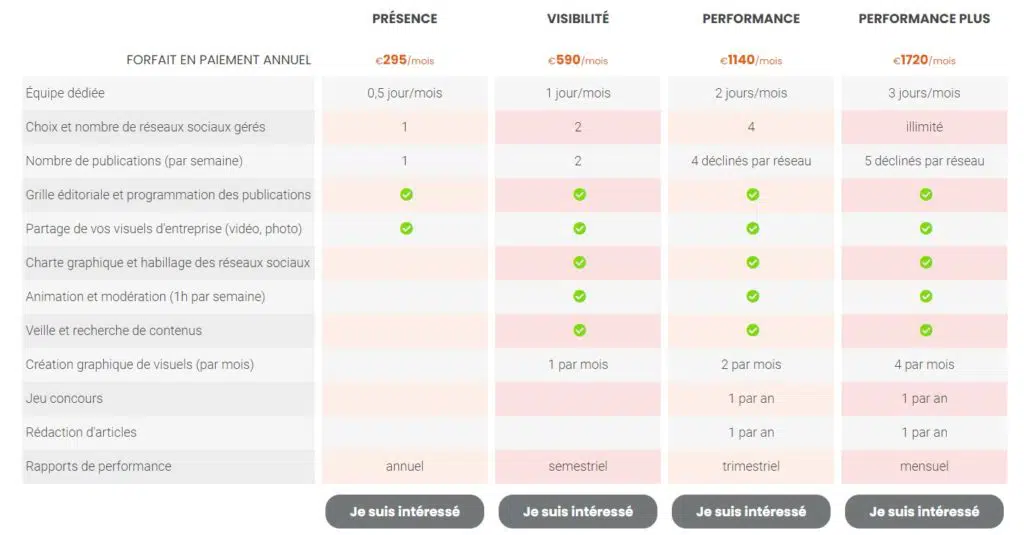The width and height of the screenshot is (1024, 535).
Task: Click Performance Plus checkmark for Animation et modération
Action: pyautogui.click(x=925, y=296)
